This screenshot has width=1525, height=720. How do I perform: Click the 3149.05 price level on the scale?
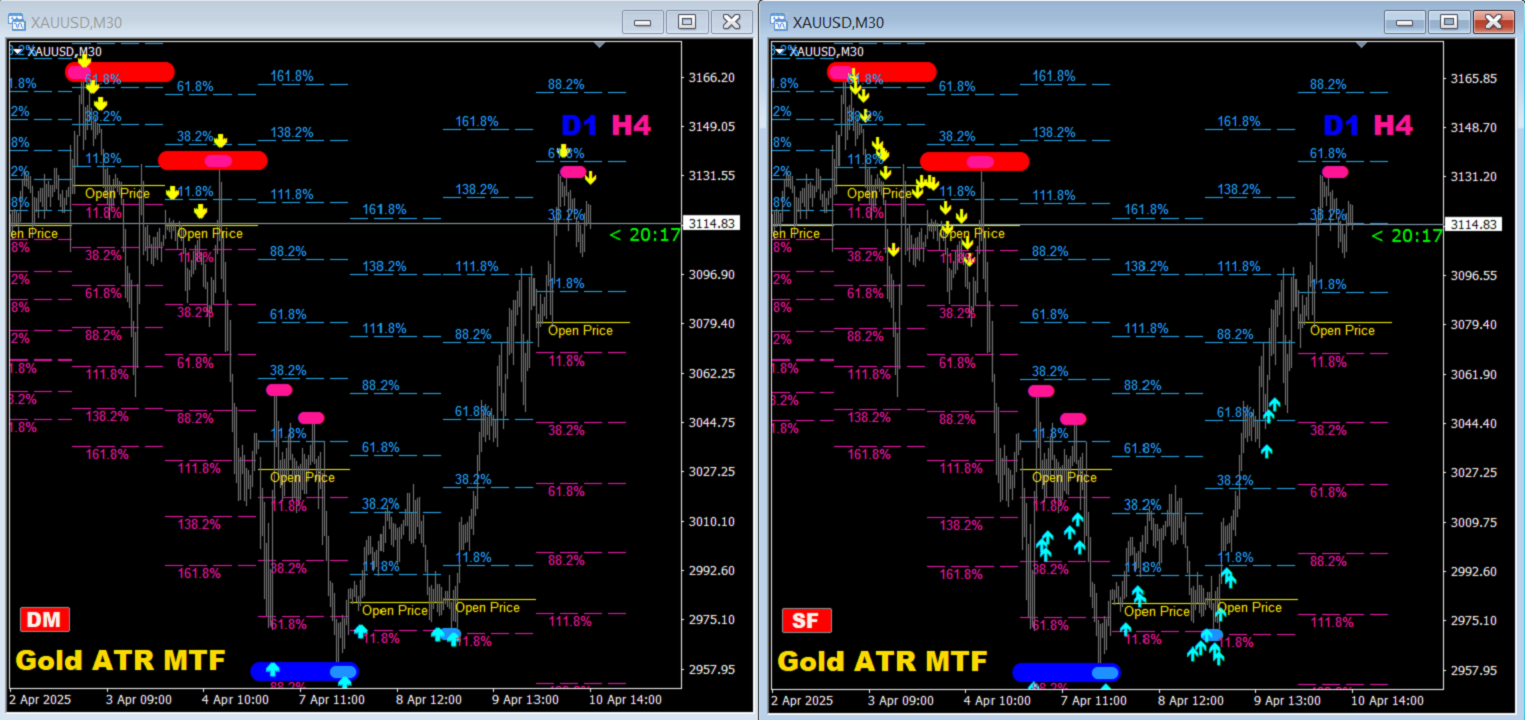pyautogui.click(x=713, y=126)
